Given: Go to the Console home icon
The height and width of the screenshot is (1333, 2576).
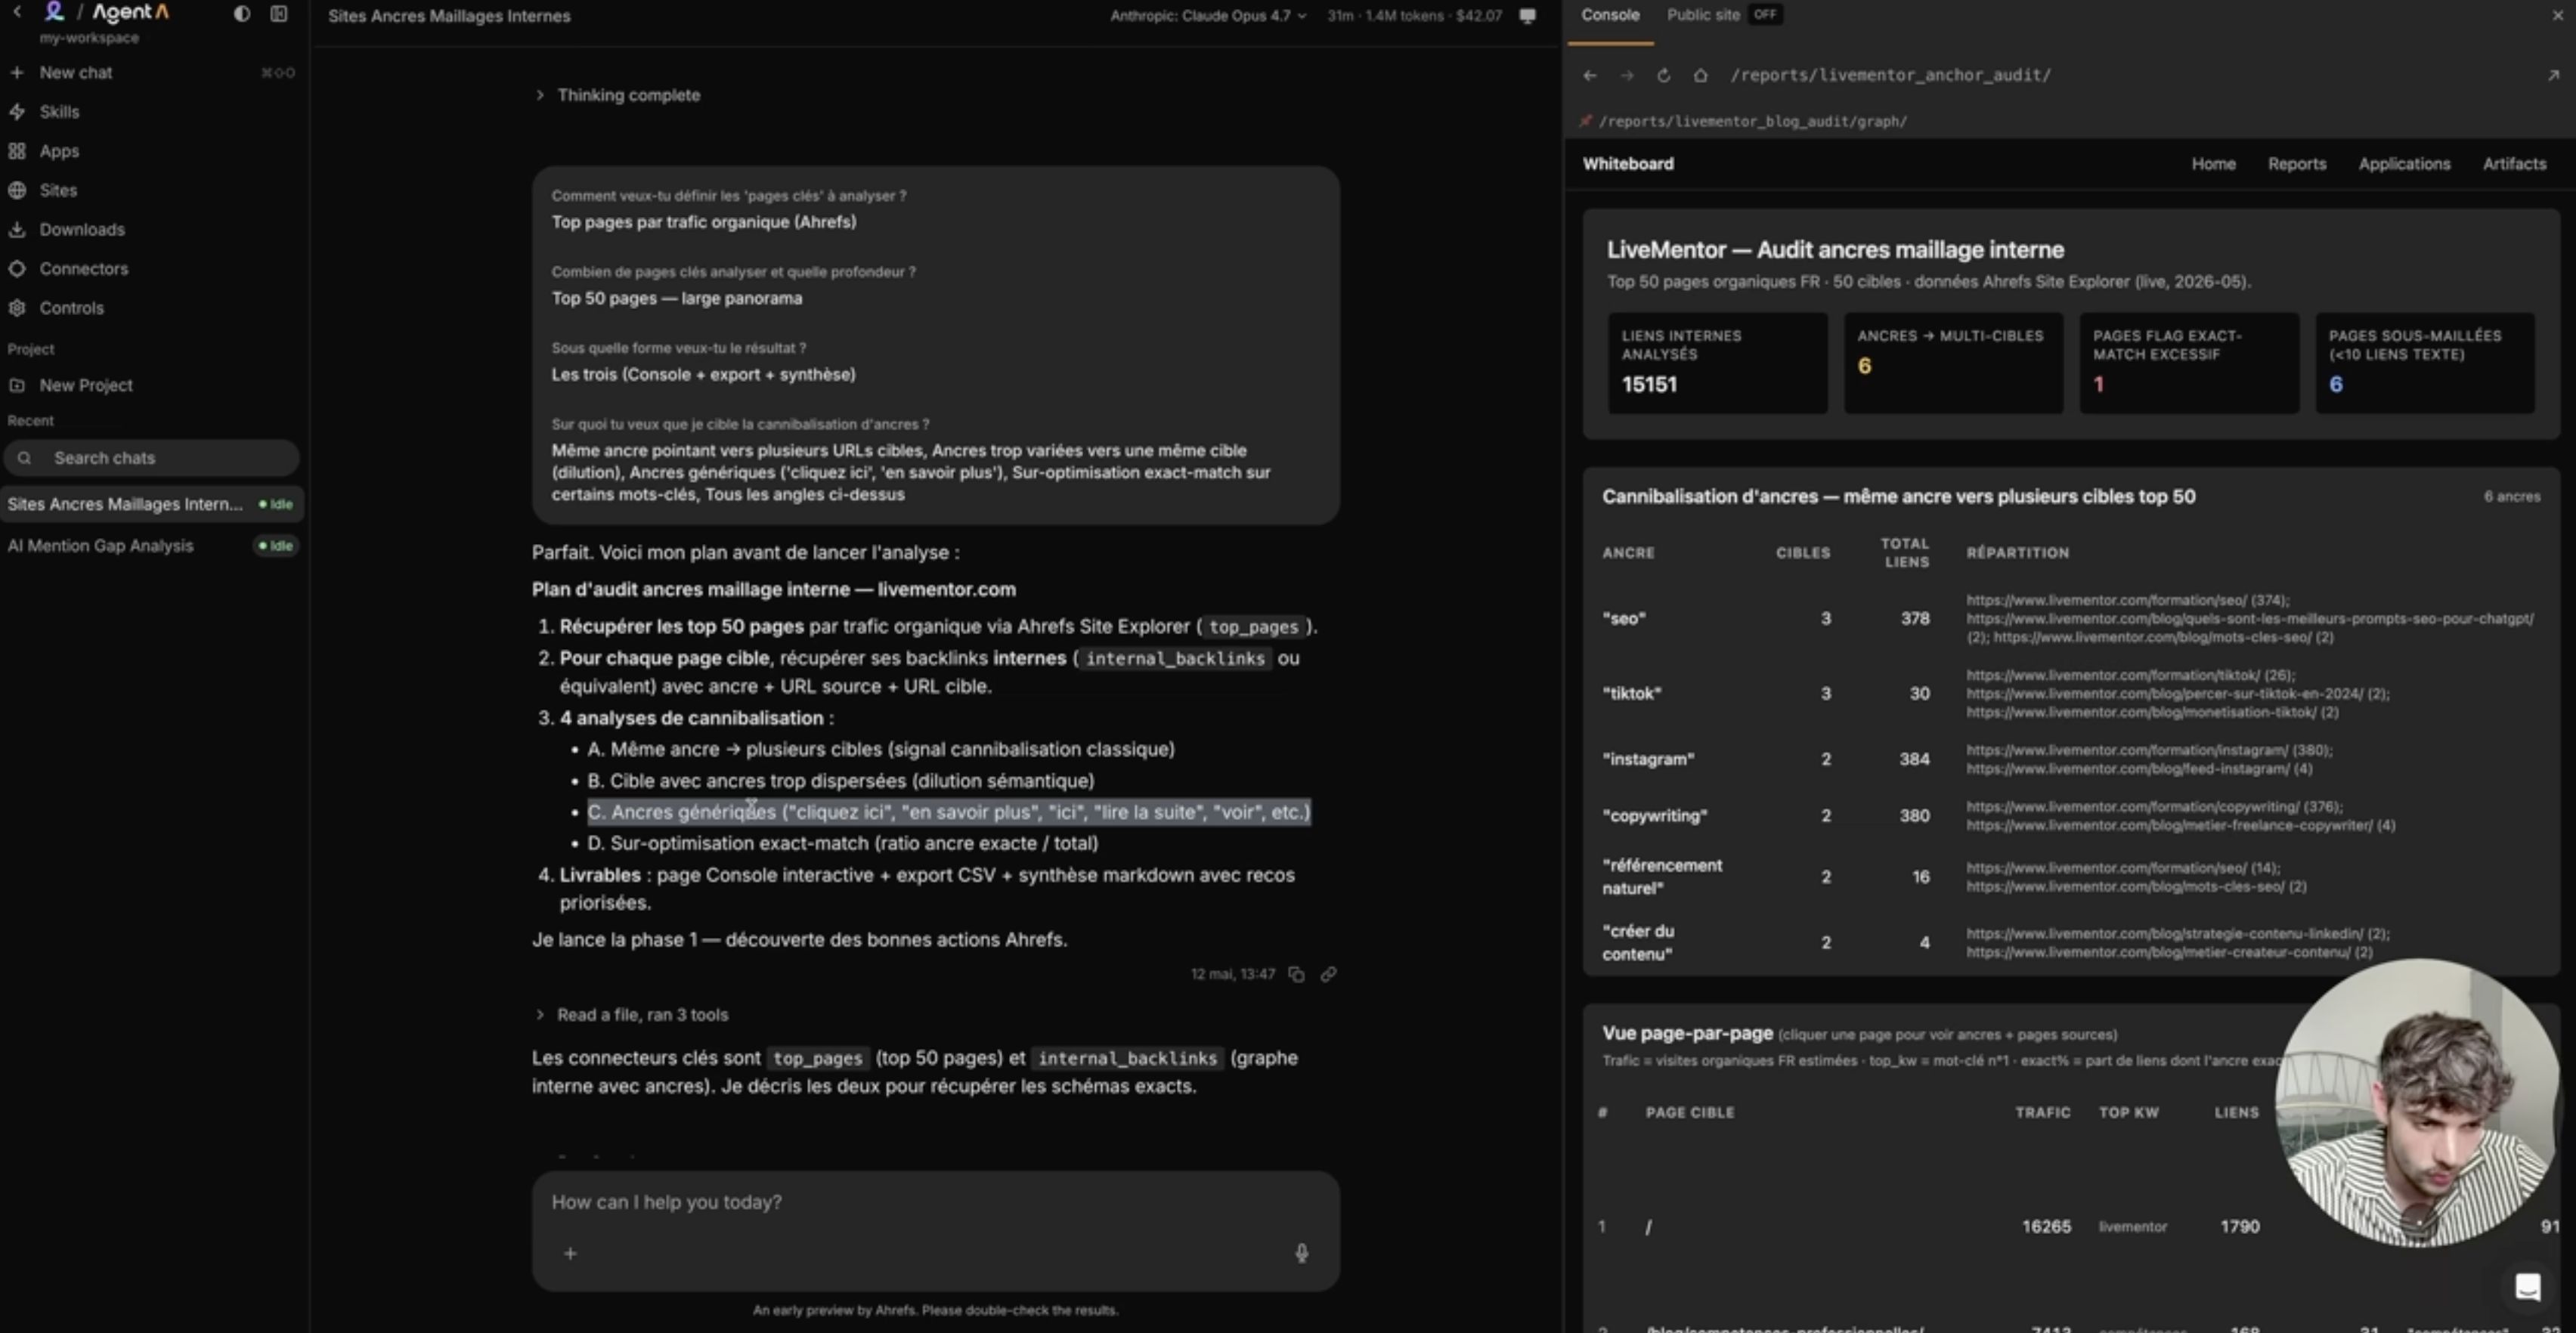Looking at the screenshot, I should pyautogui.click(x=1700, y=75).
